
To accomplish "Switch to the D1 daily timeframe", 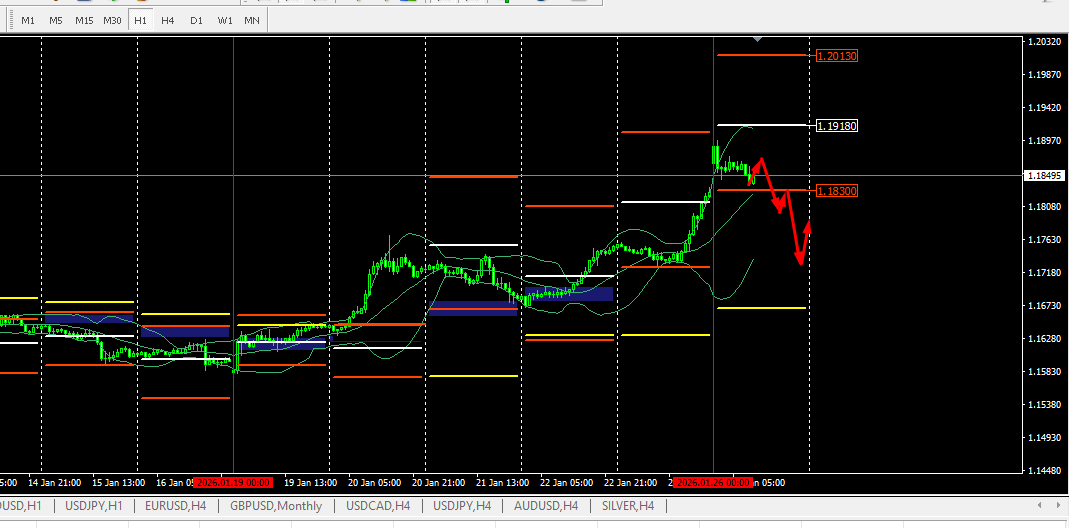I will 196,20.
